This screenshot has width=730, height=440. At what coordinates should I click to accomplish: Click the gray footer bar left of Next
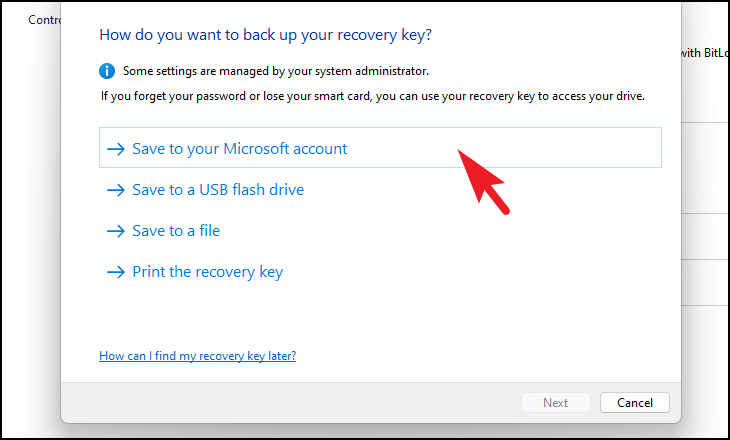coord(291,403)
